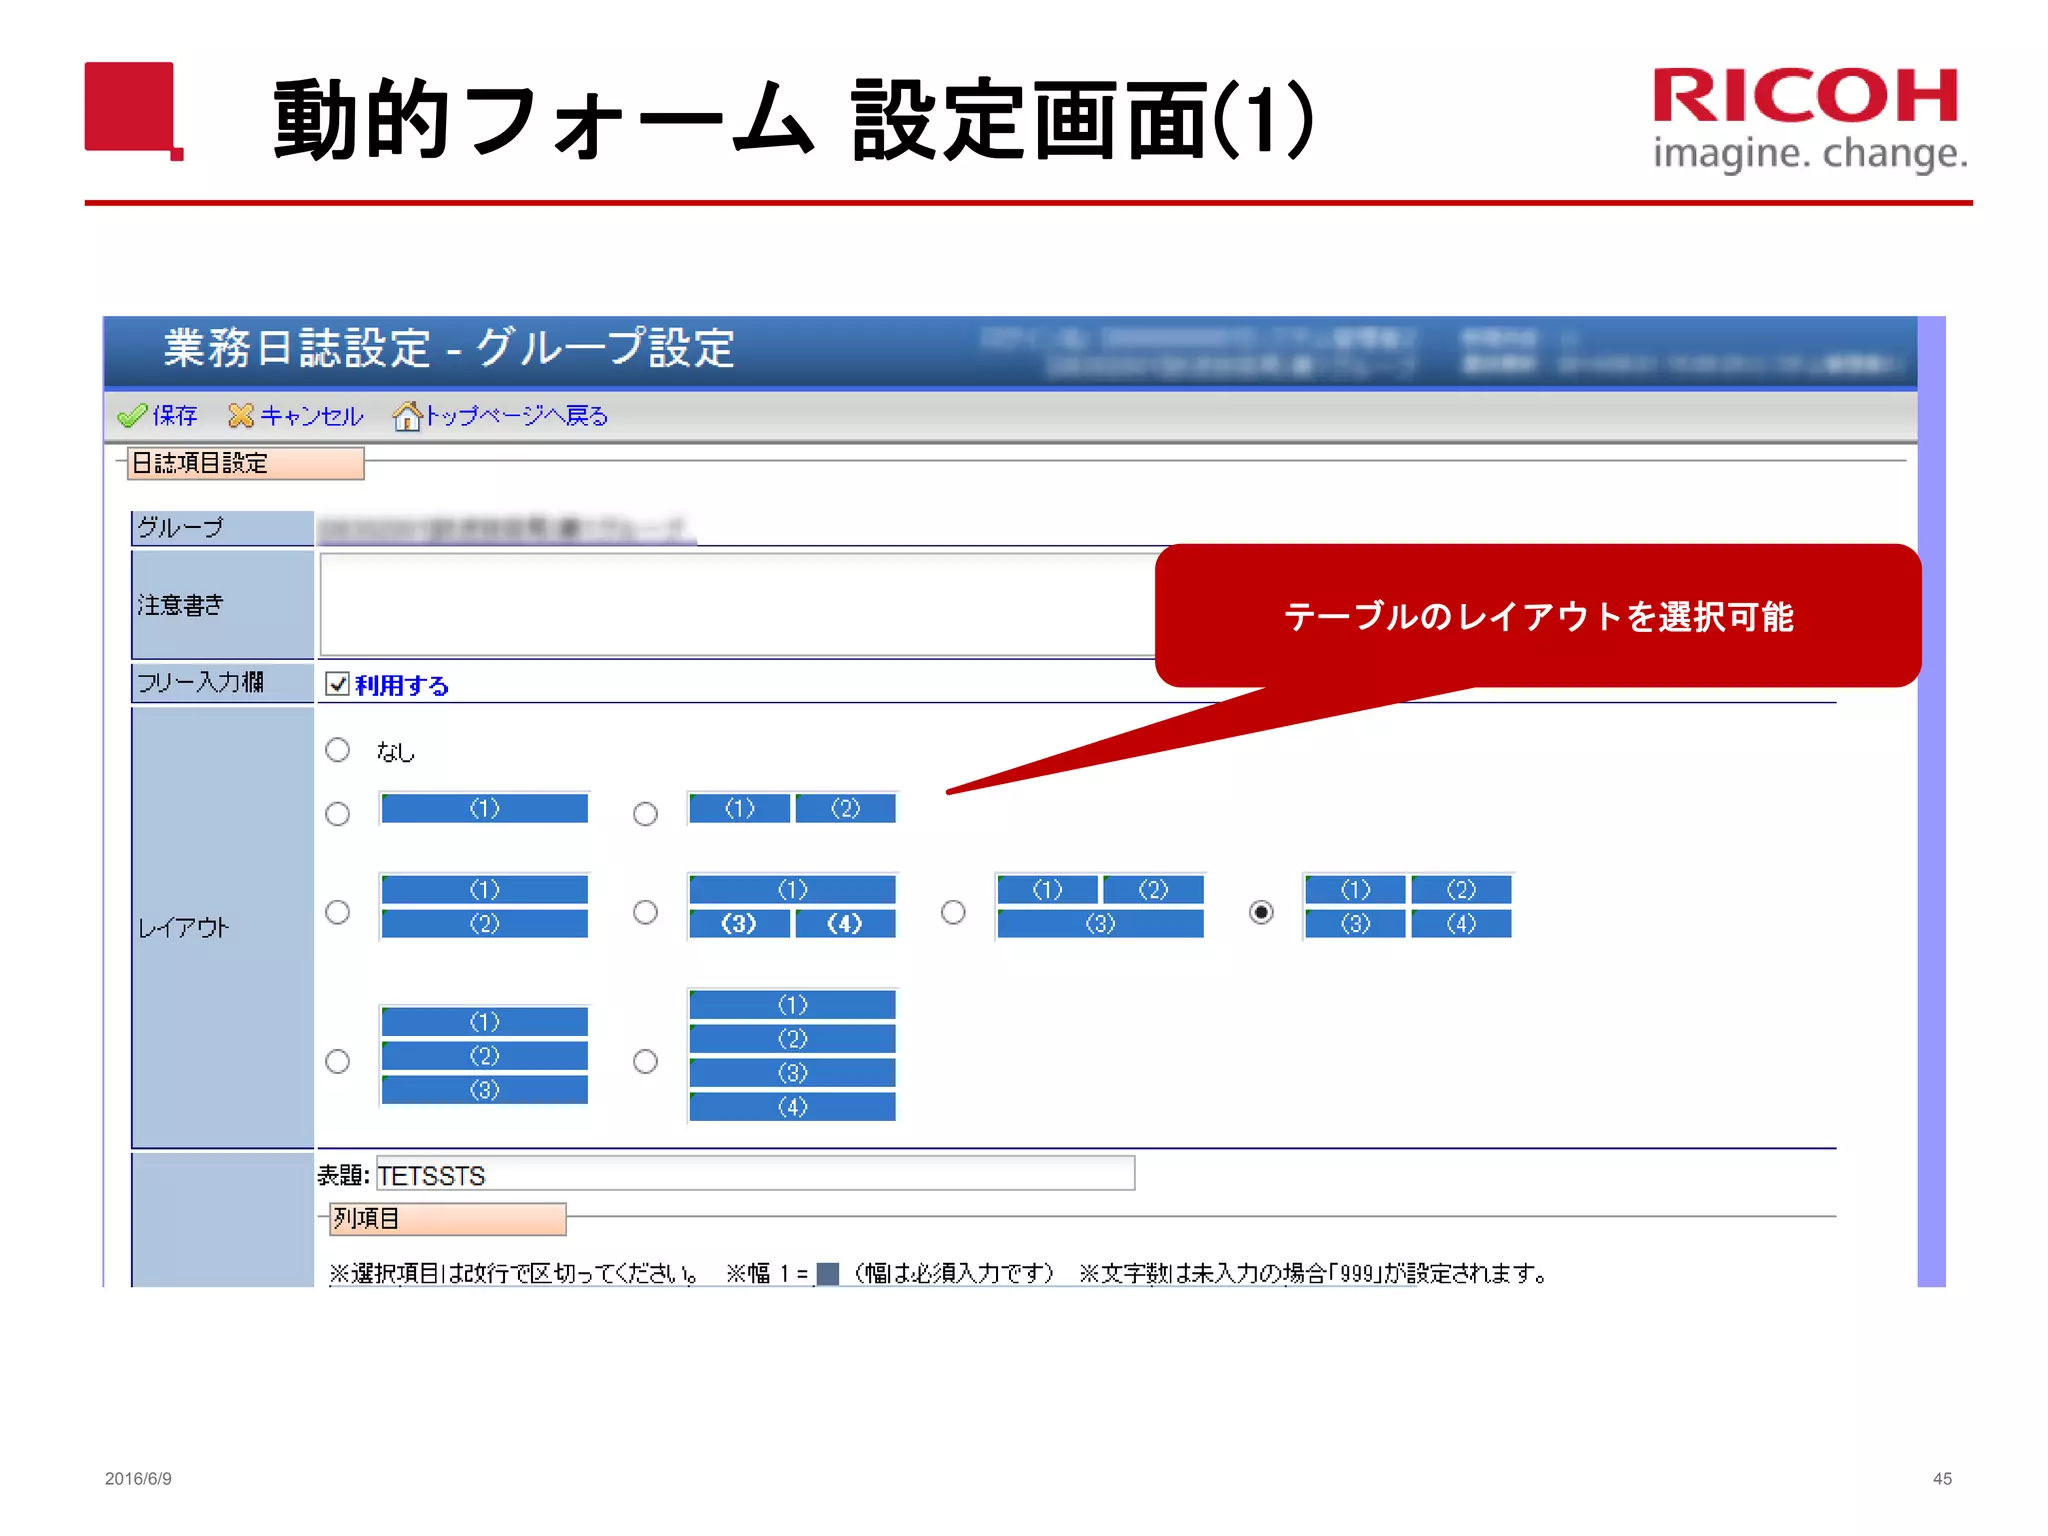Click the (1)(2) over (3) layout thumbnail
Image resolution: width=2048 pixels, height=1536 pixels.
point(1100,906)
